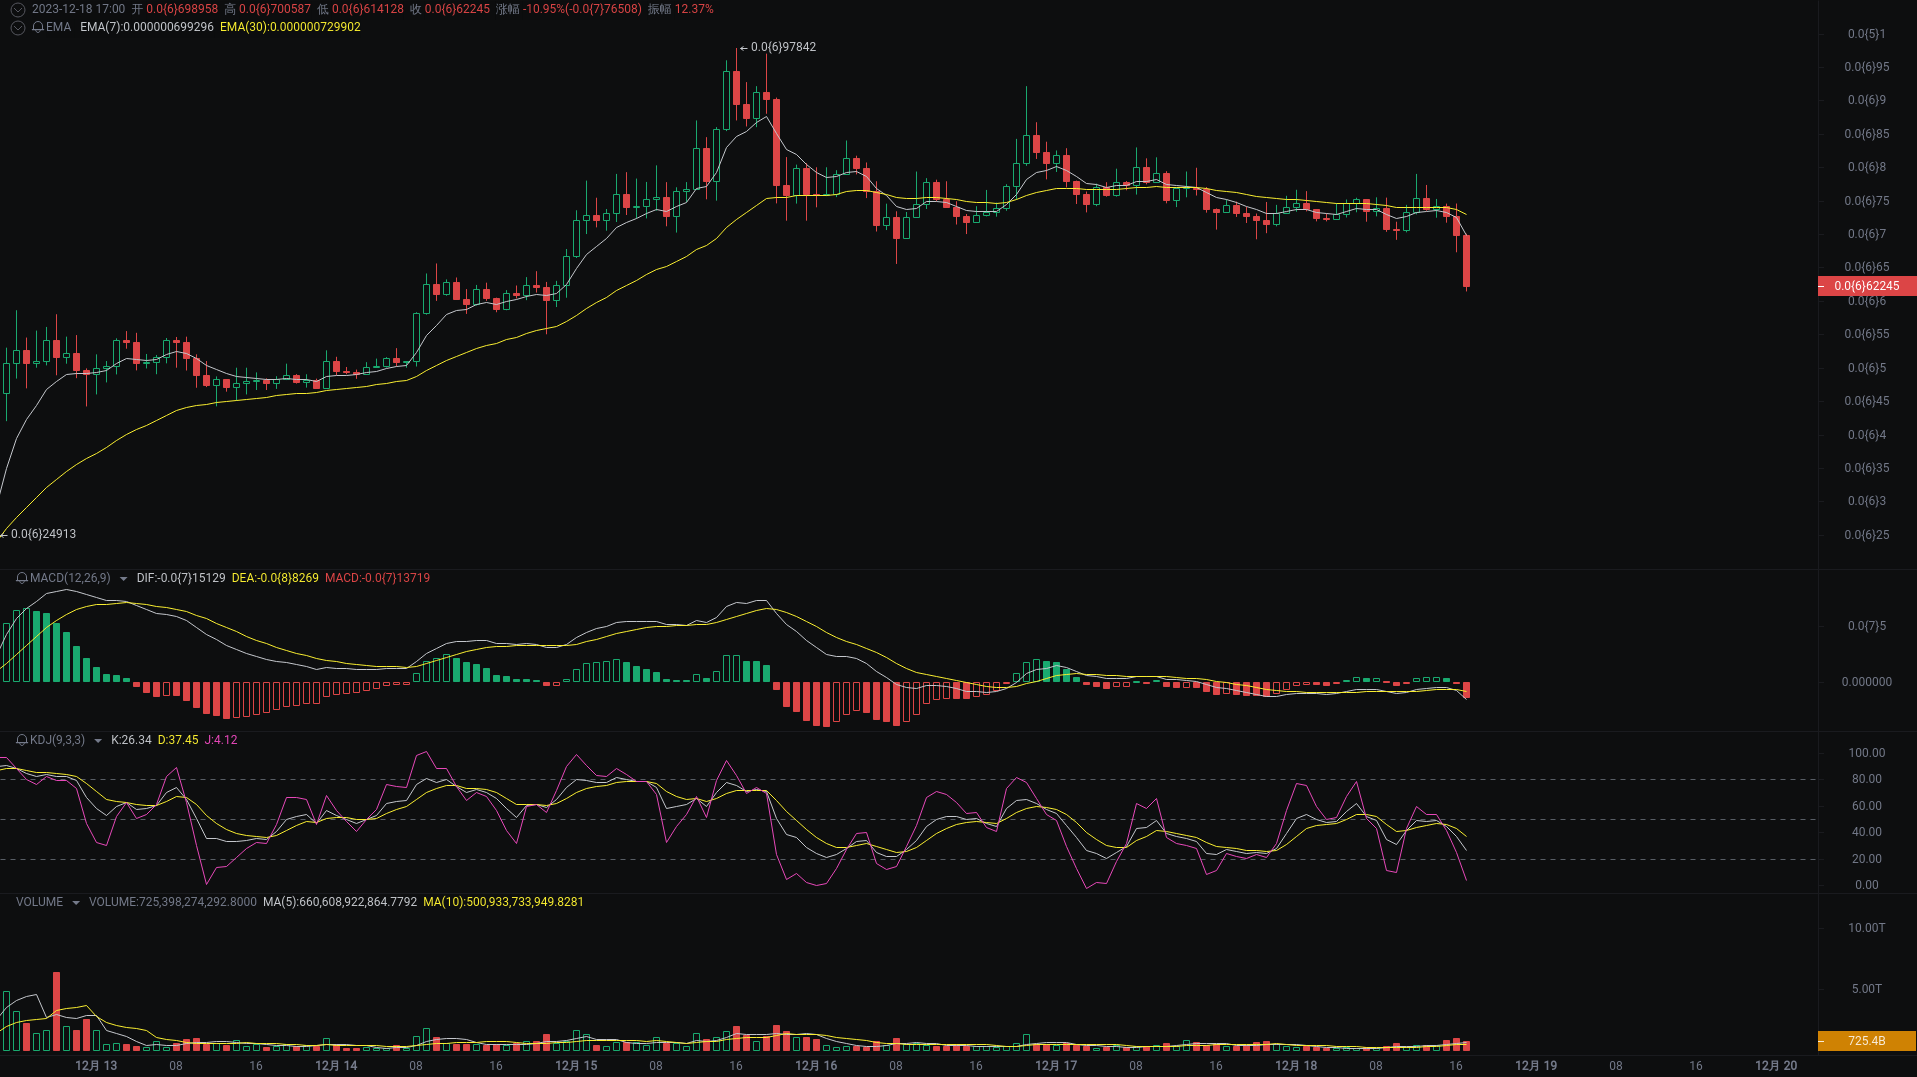Click the 12月 15 date on time axis
The height and width of the screenshot is (1077, 1917).
point(576,1066)
